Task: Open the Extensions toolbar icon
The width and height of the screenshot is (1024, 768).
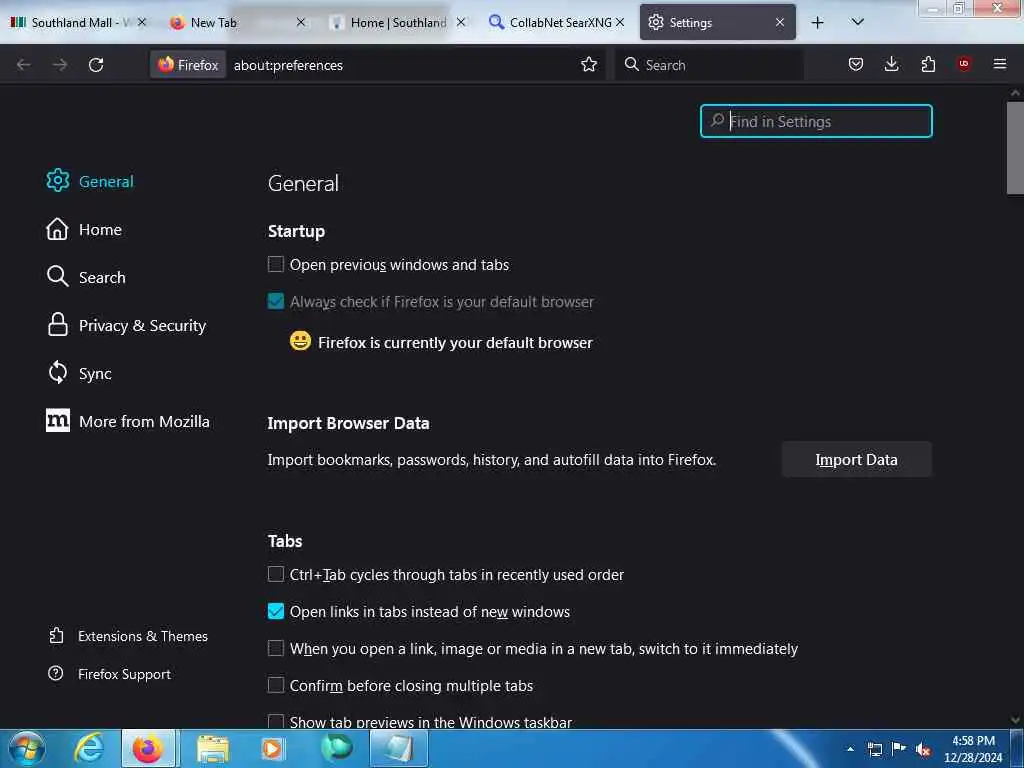Action: (x=928, y=64)
